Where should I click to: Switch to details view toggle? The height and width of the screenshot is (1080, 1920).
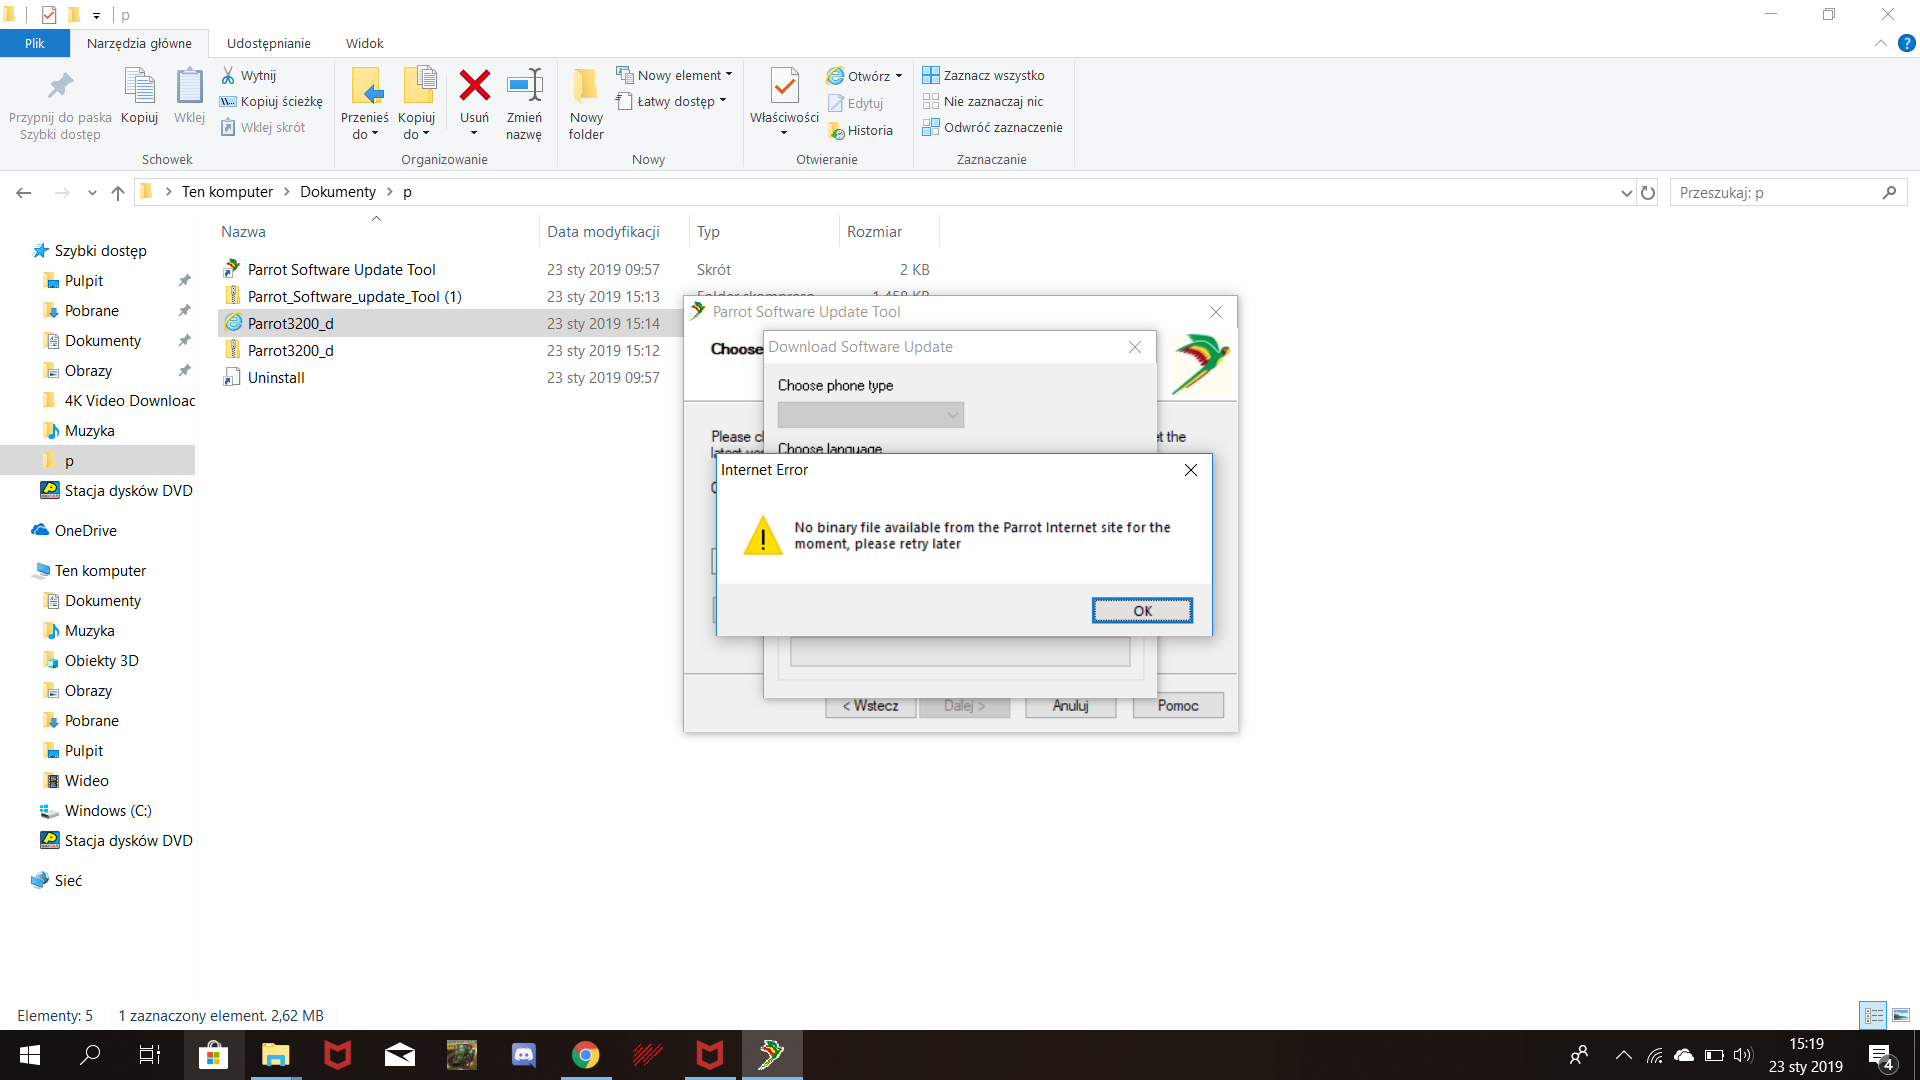(x=1874, y=1015)
